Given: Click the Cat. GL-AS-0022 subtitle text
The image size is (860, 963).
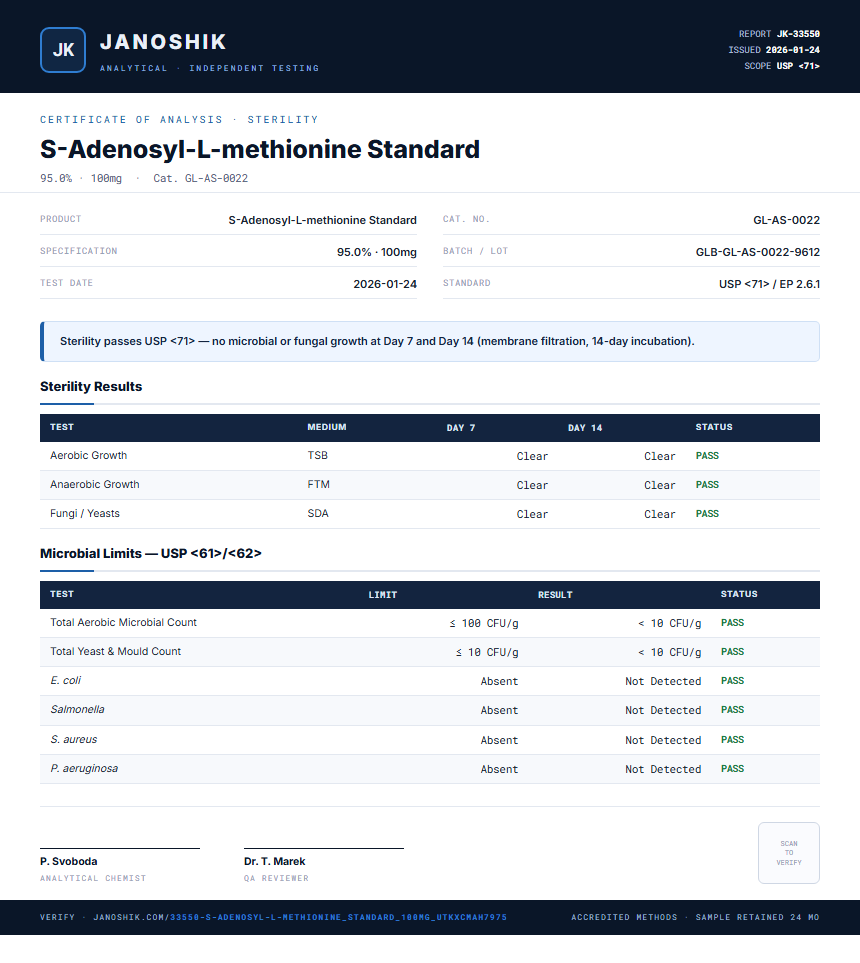Looking at the screenshot, I should click(x=200, y=178).
